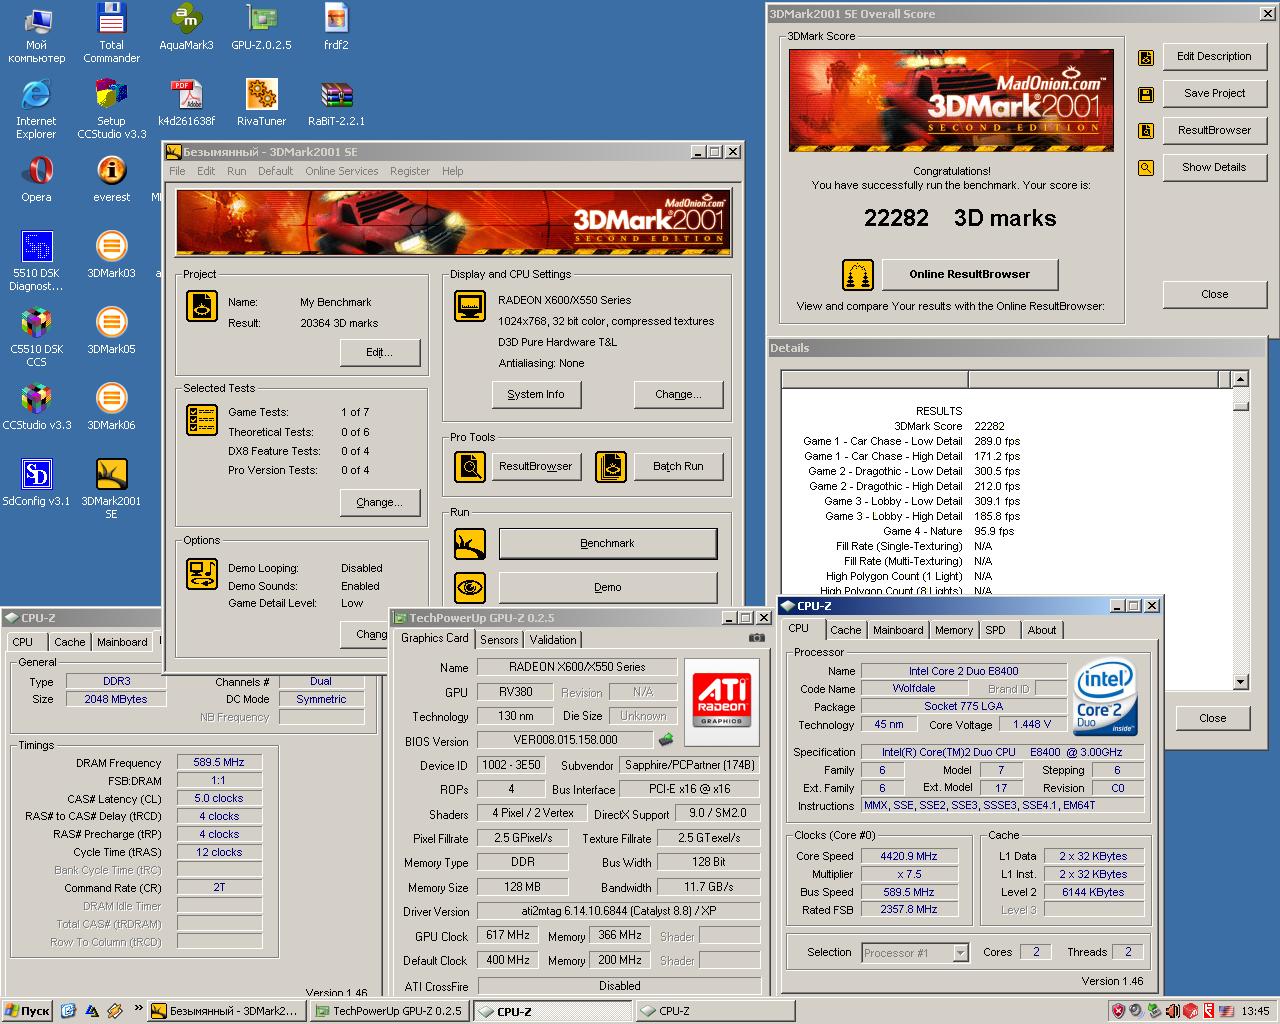Open 5510 DSK Diagnostics icon

click(x=36, y=260)
